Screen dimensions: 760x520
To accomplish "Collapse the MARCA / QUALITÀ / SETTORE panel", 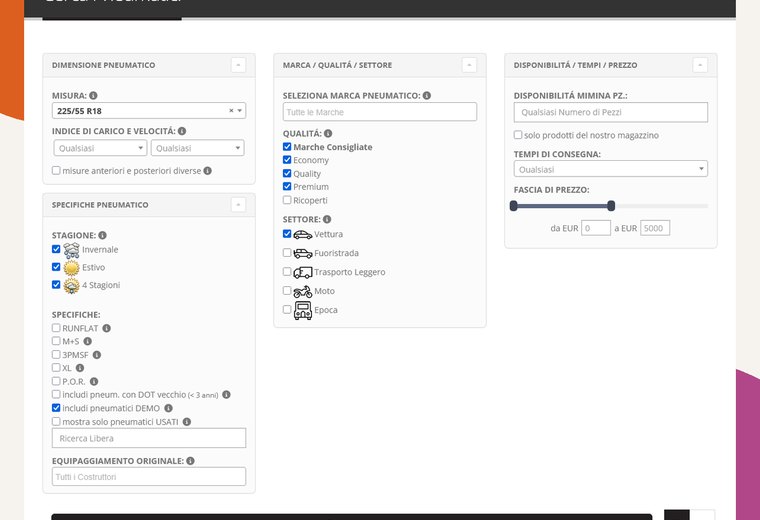I will 469,65.
